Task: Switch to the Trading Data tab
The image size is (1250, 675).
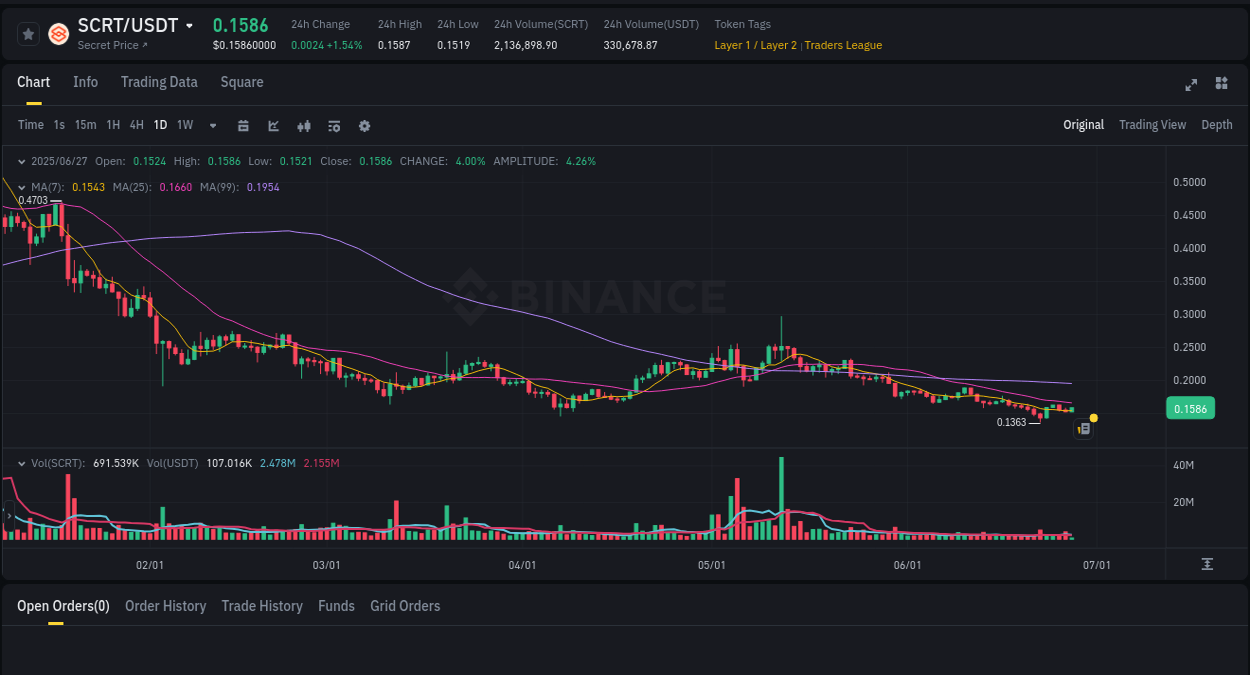Action: point(159,82)
